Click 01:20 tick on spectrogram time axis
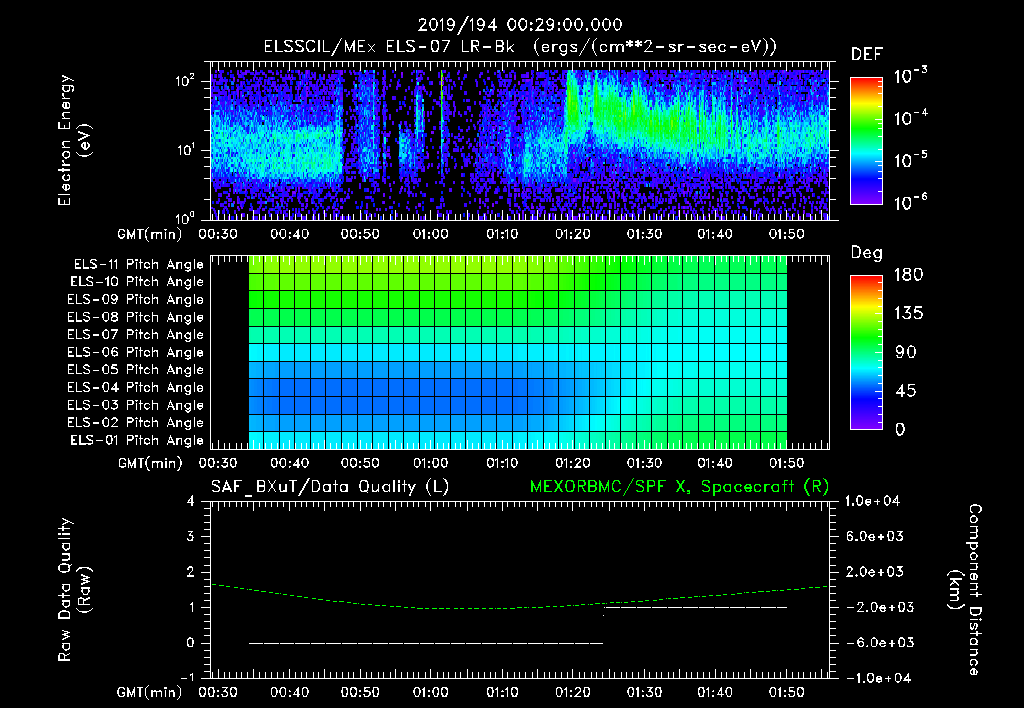 point(573,234)
